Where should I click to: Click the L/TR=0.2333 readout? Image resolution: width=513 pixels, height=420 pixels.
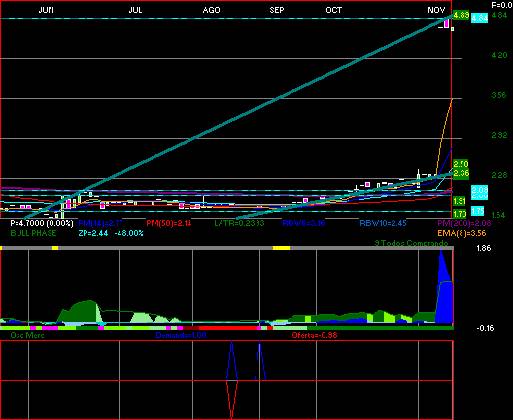click(x=239, y=223)
